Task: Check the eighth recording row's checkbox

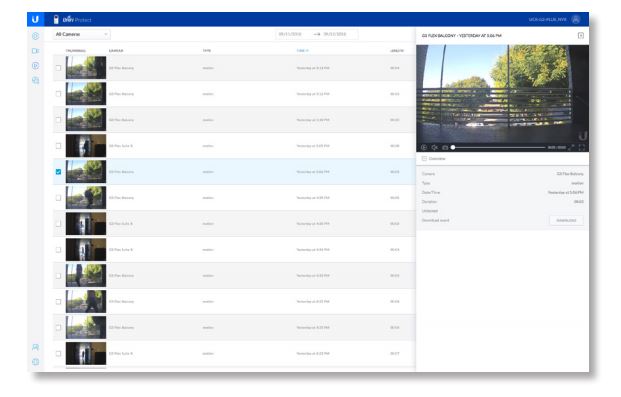Action: tap(58, 250)
